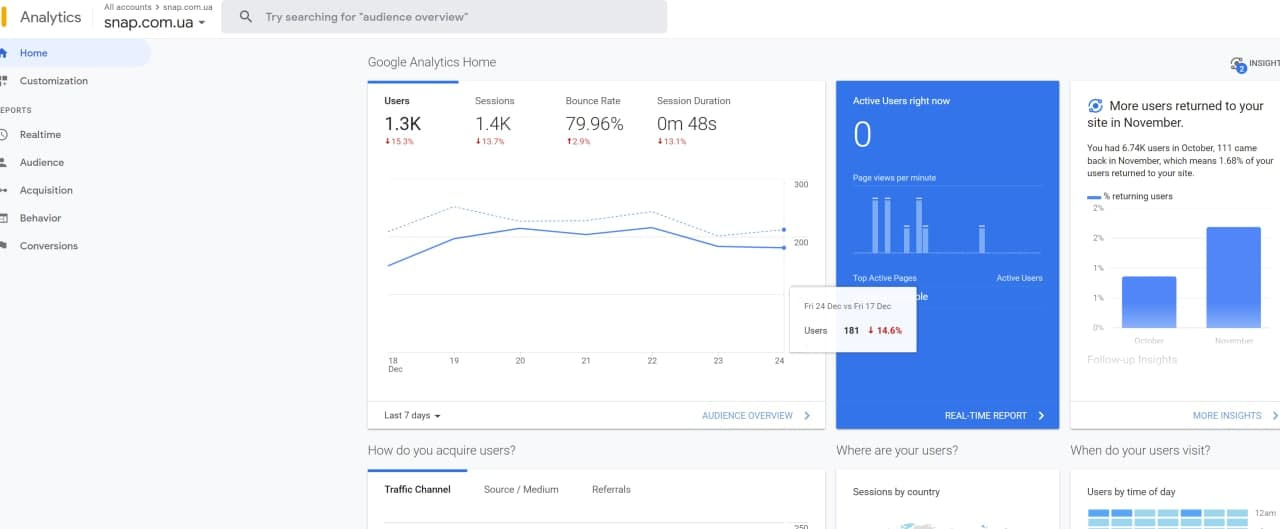Select the Sessions metric tab
This screenshot has width=1280, height=529.
[494, 101]
